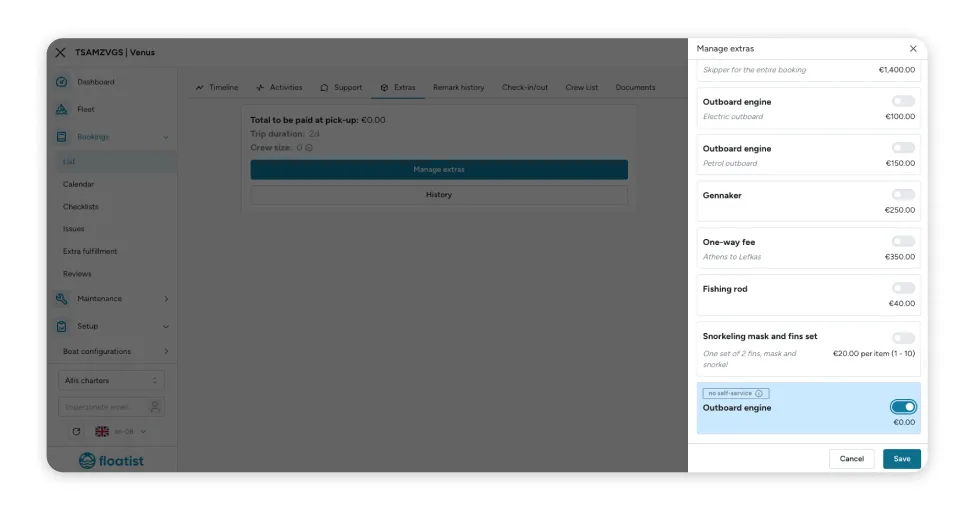Viewport: 968px width, 512px height.
Task: Switch to the Crew List tab
Action: (x=582, y=88)
